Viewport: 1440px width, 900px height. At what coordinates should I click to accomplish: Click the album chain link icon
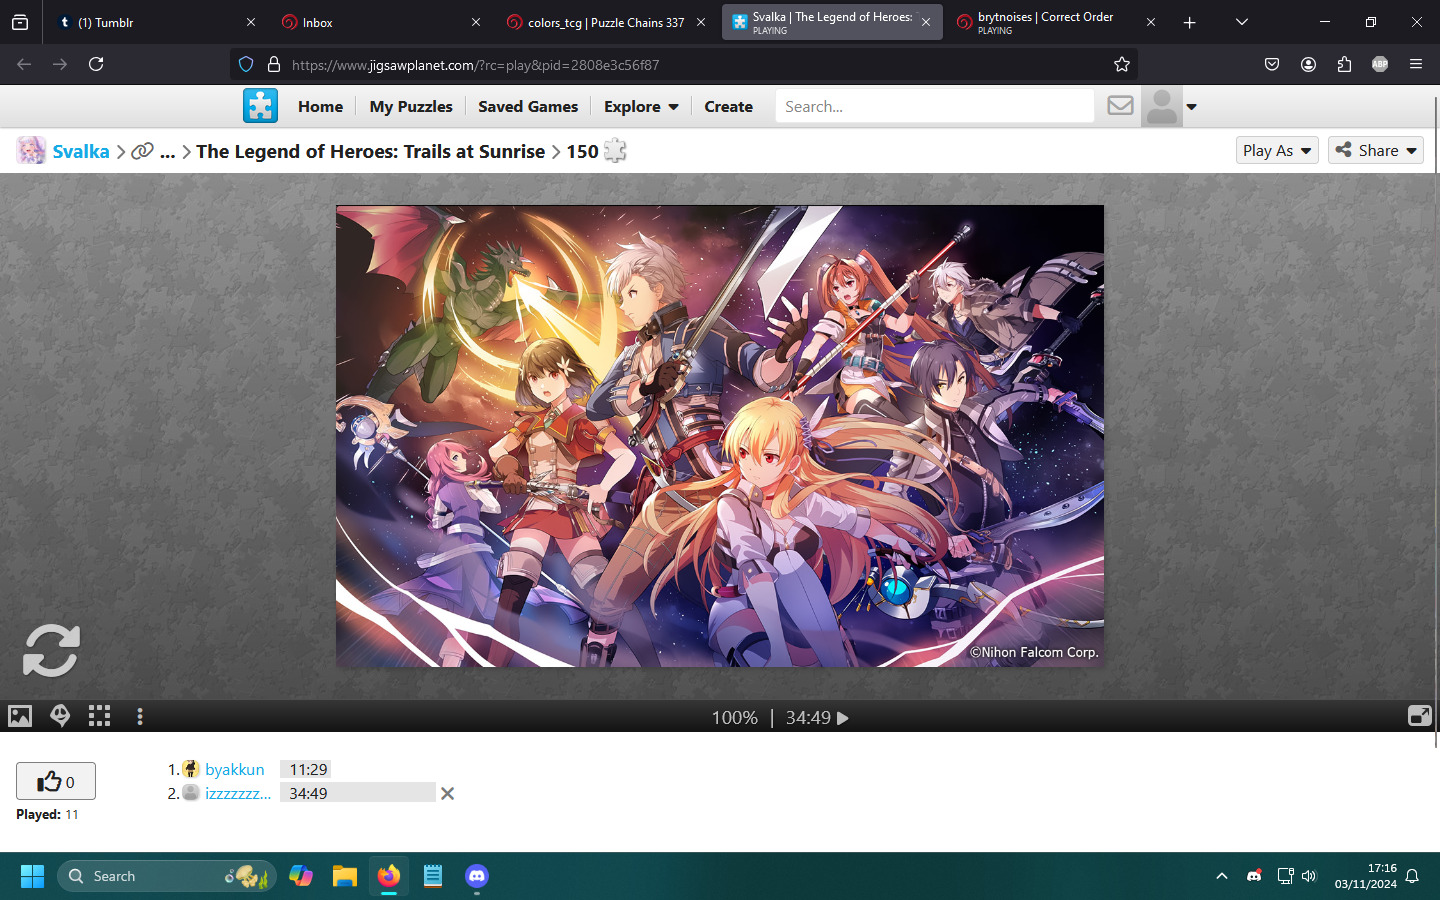click(143, 151)
